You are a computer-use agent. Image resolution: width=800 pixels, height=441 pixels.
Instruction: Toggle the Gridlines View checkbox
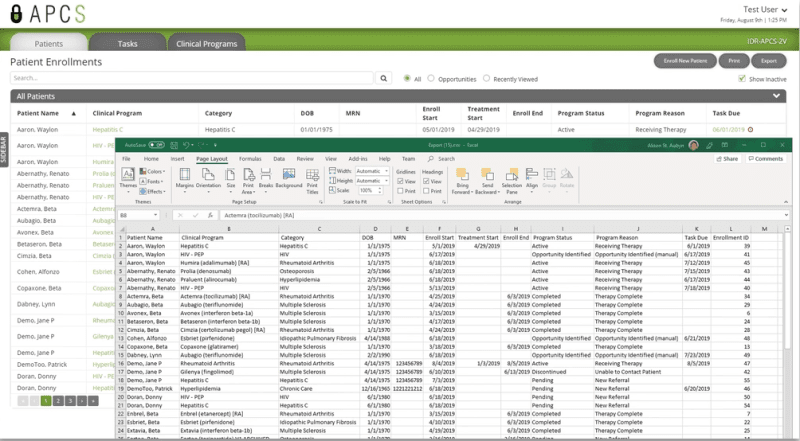point(399,181)
